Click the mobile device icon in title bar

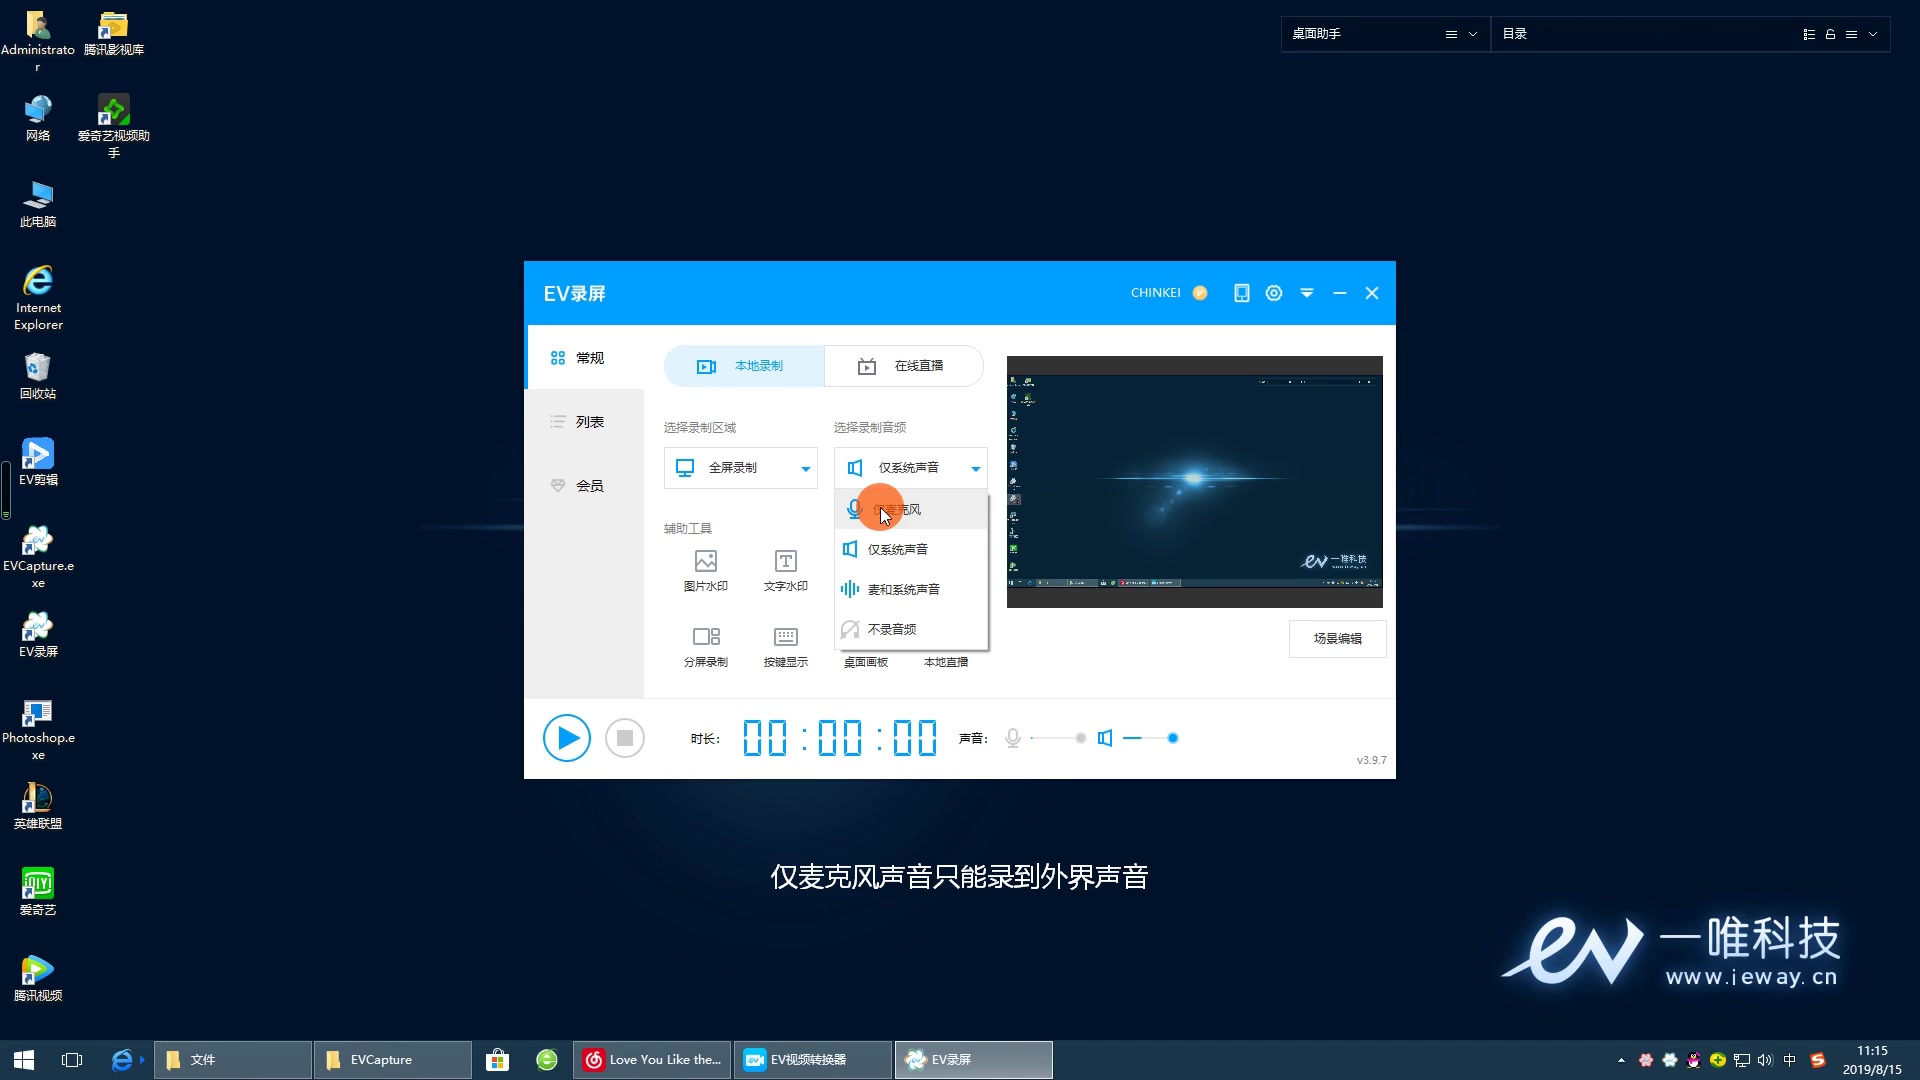[1241, 292]
